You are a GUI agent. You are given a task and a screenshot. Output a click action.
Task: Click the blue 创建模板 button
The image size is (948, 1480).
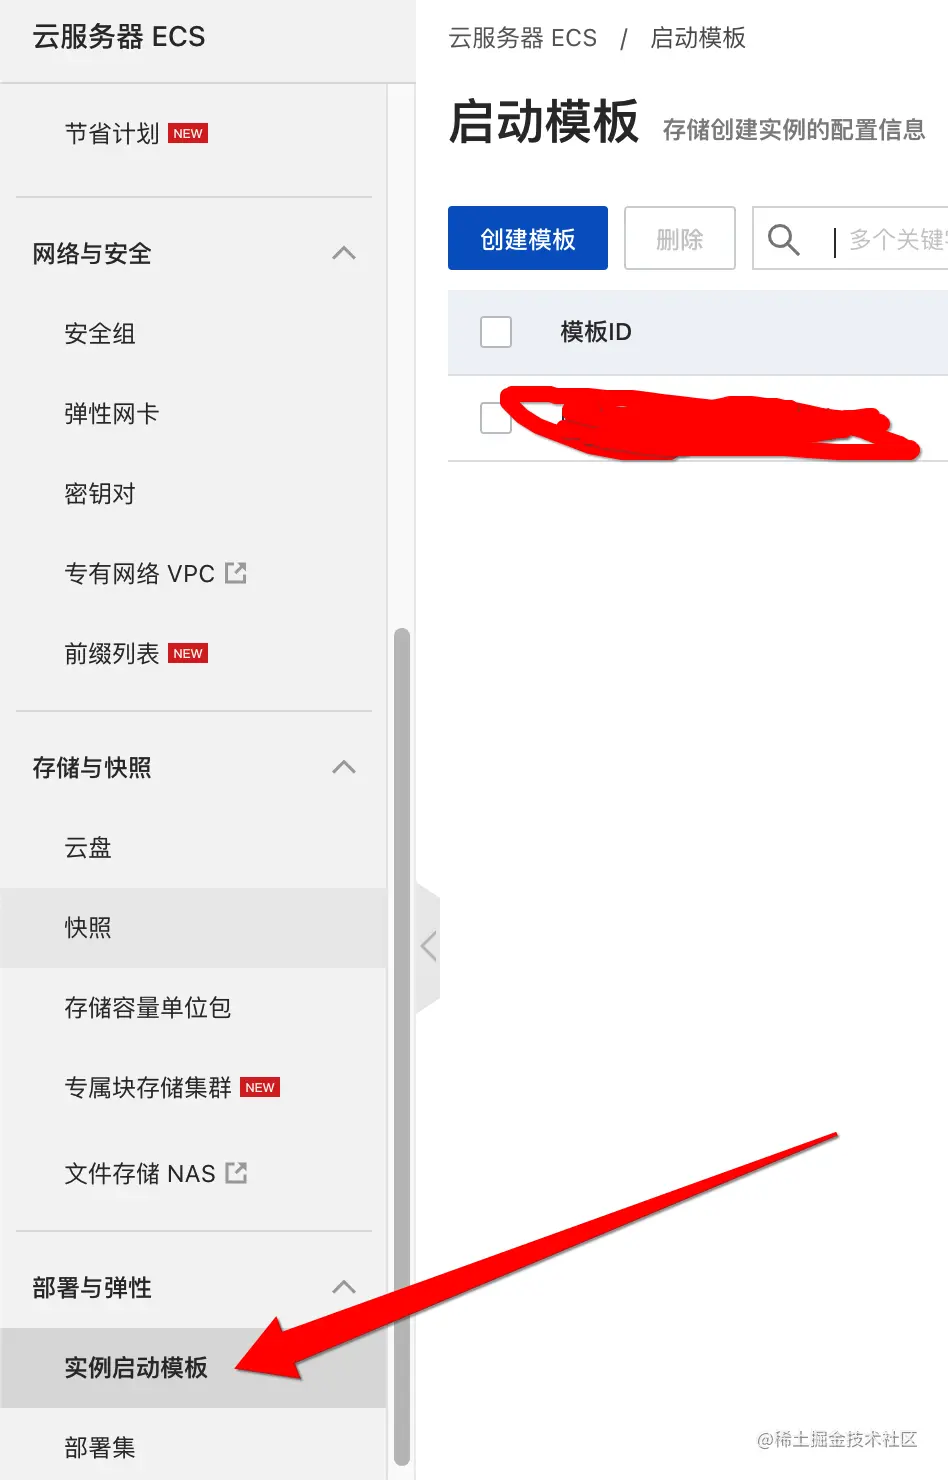(x=528, y=238)
